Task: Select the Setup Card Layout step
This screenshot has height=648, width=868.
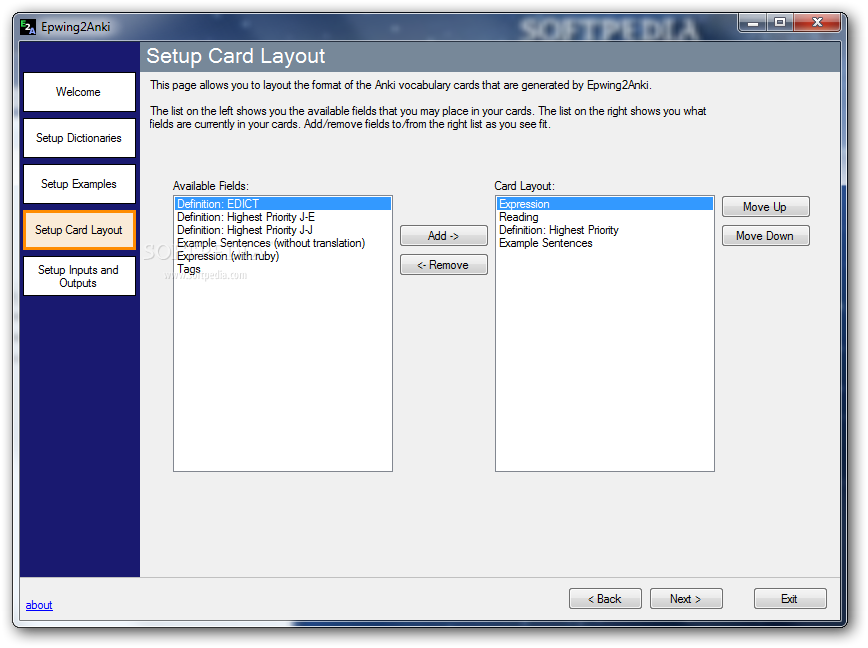Action: point(79,230)
